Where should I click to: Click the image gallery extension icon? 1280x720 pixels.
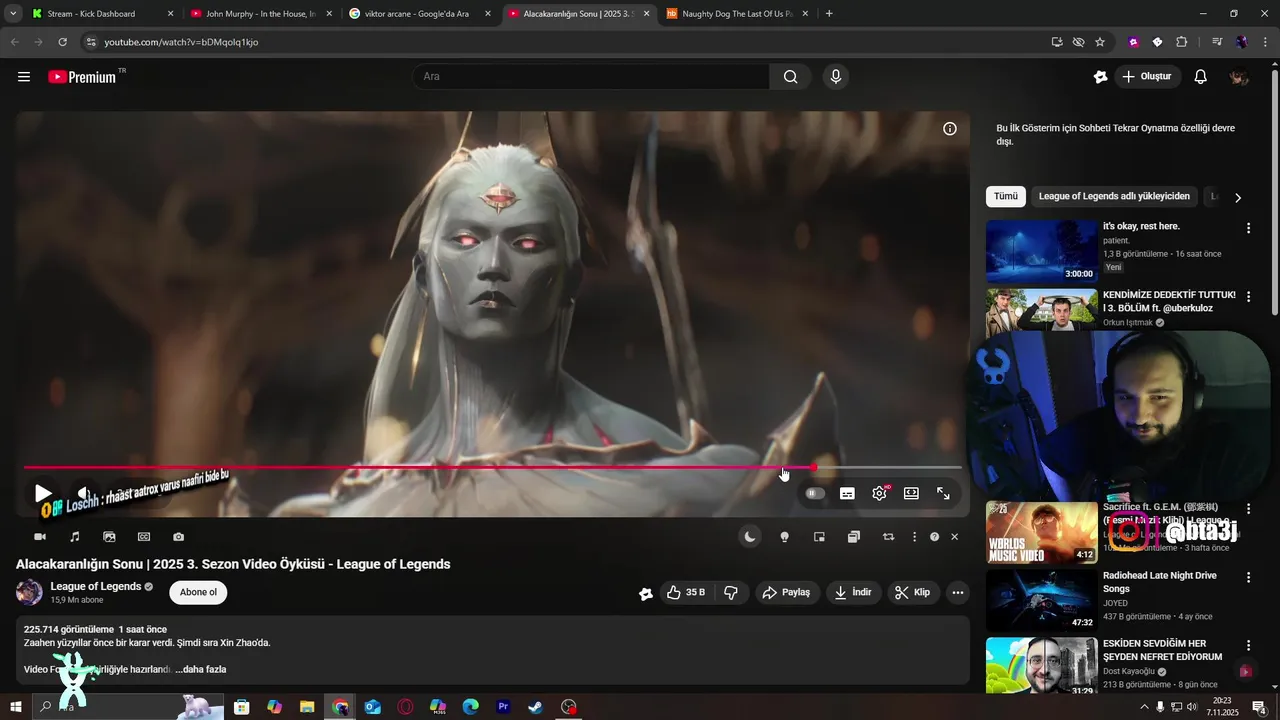109,537
